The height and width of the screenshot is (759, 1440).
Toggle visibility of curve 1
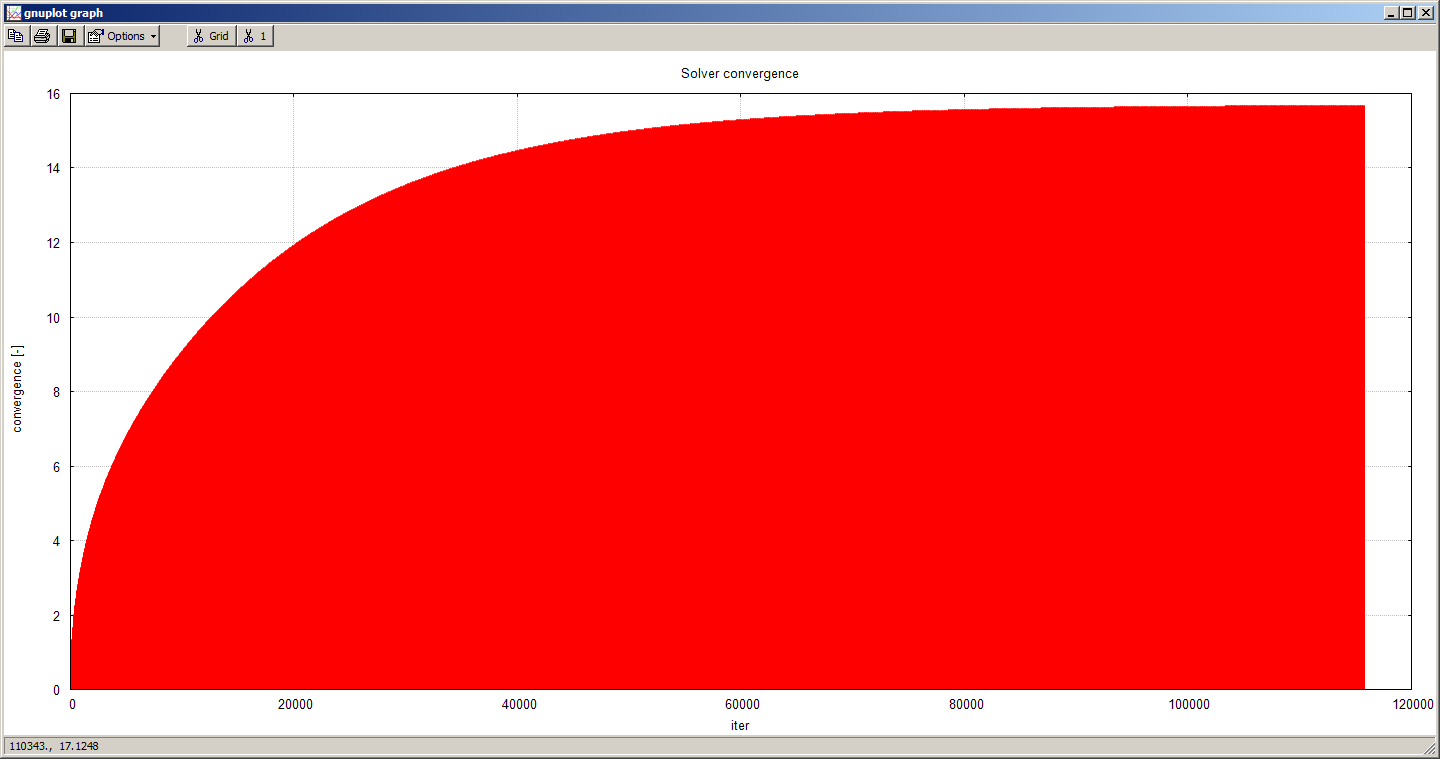255,36
